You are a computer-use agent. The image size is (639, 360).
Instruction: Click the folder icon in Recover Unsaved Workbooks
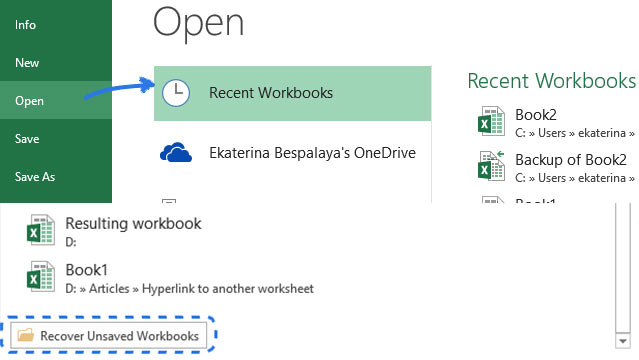[x=26, y=335]
